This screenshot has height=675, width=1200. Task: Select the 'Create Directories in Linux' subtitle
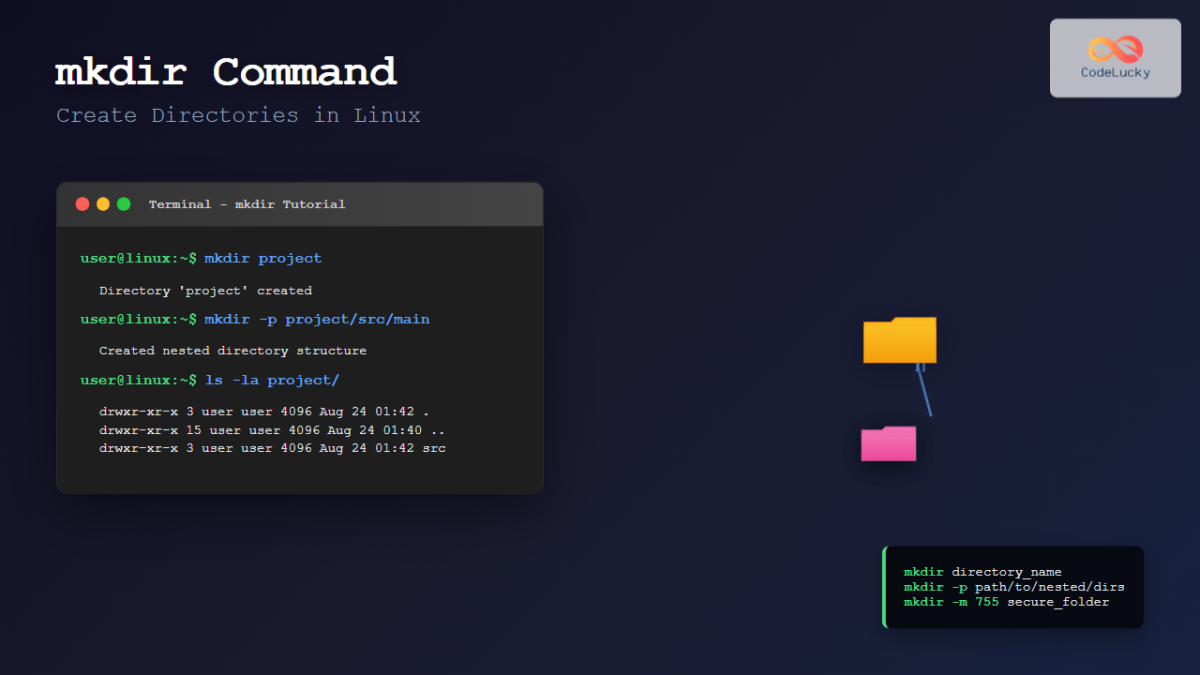coord(237,115)
